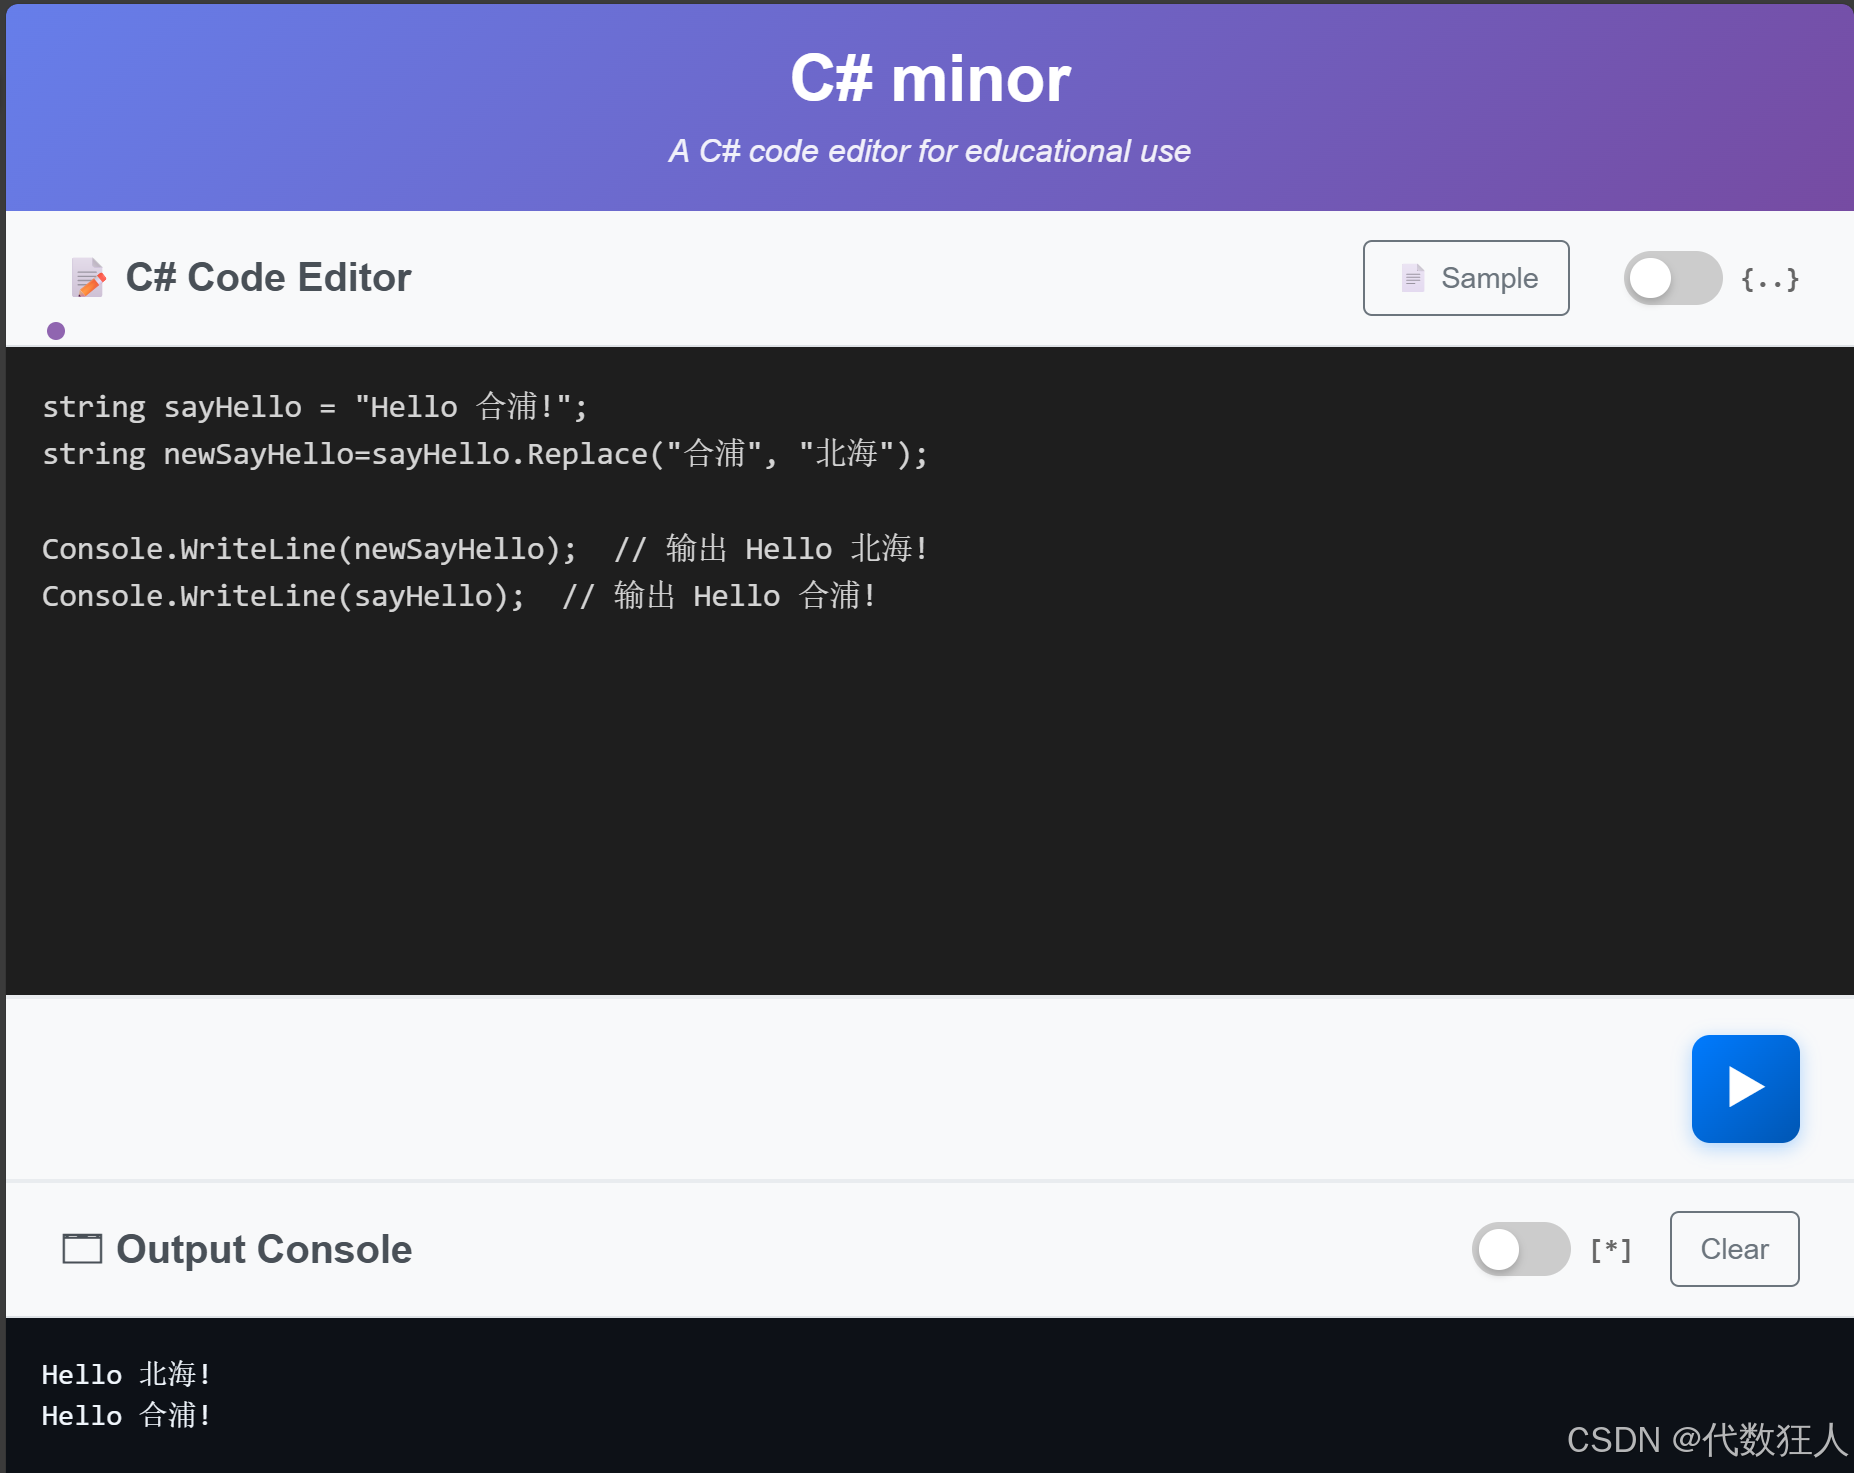Run the code with the blue play button
Viewport: 1854px width, 1473px height.
[1745, 1088]
